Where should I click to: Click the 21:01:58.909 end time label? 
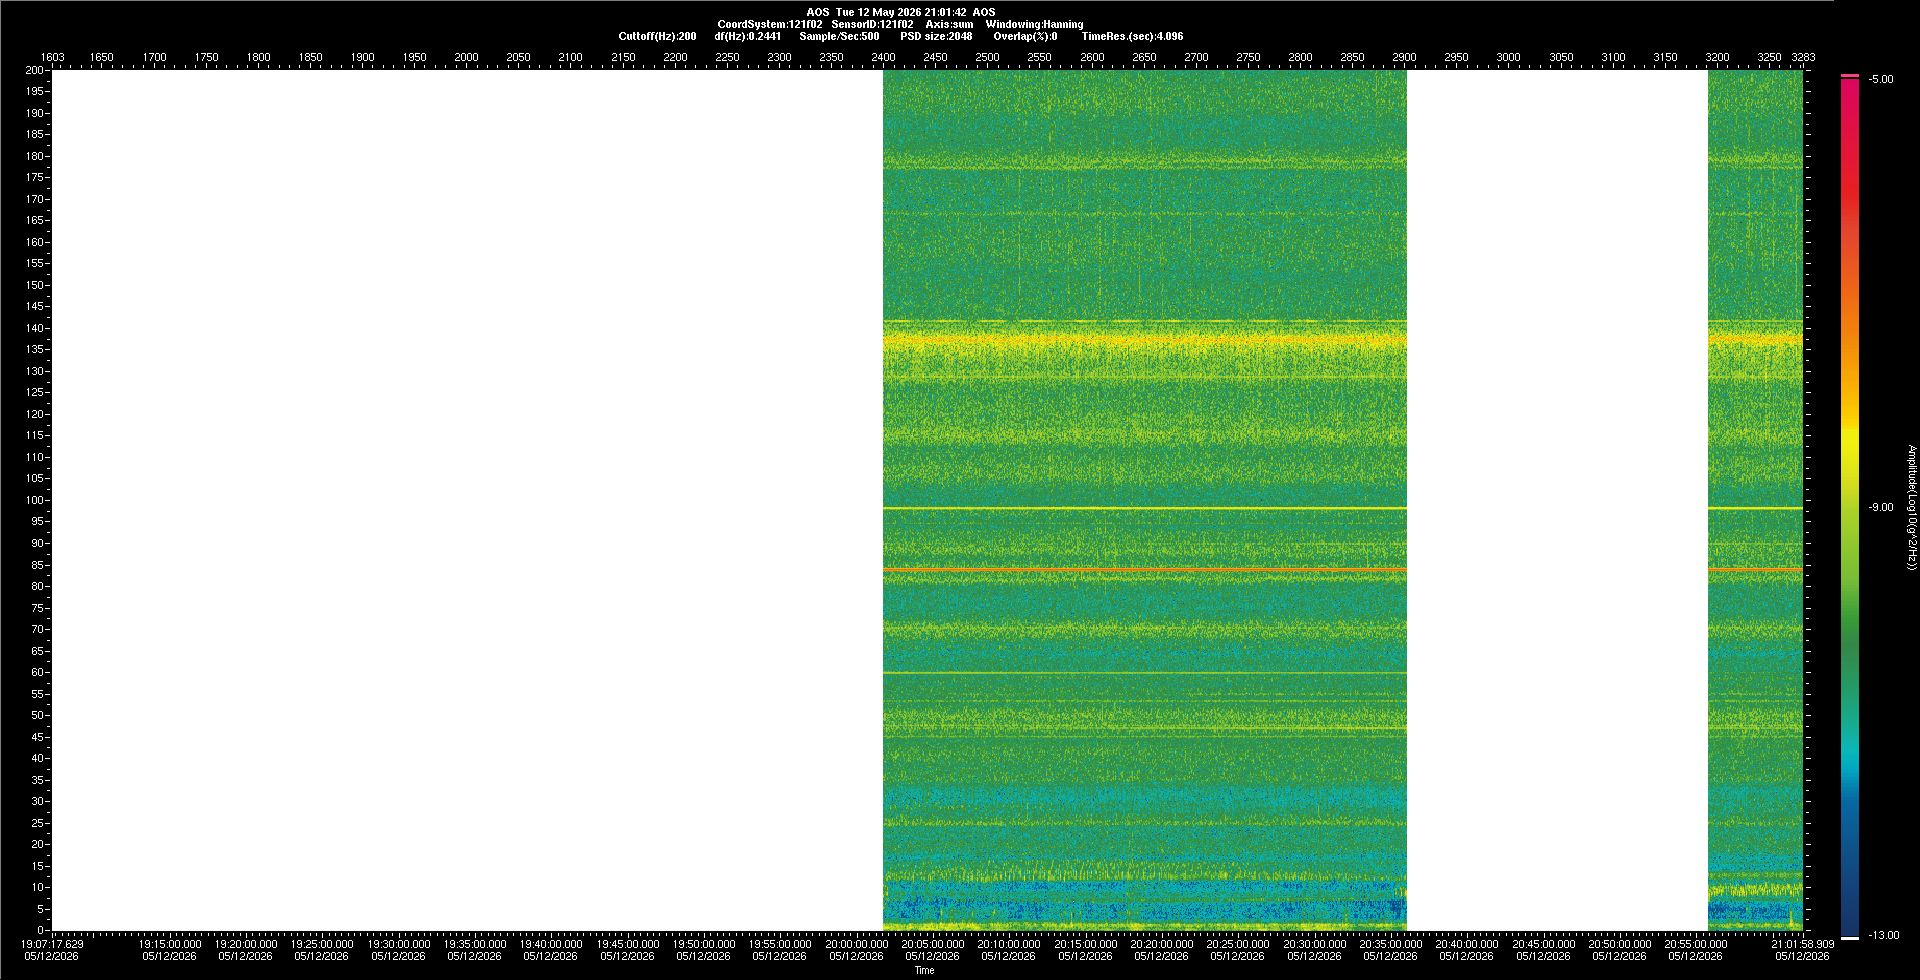coord(1802,944)
